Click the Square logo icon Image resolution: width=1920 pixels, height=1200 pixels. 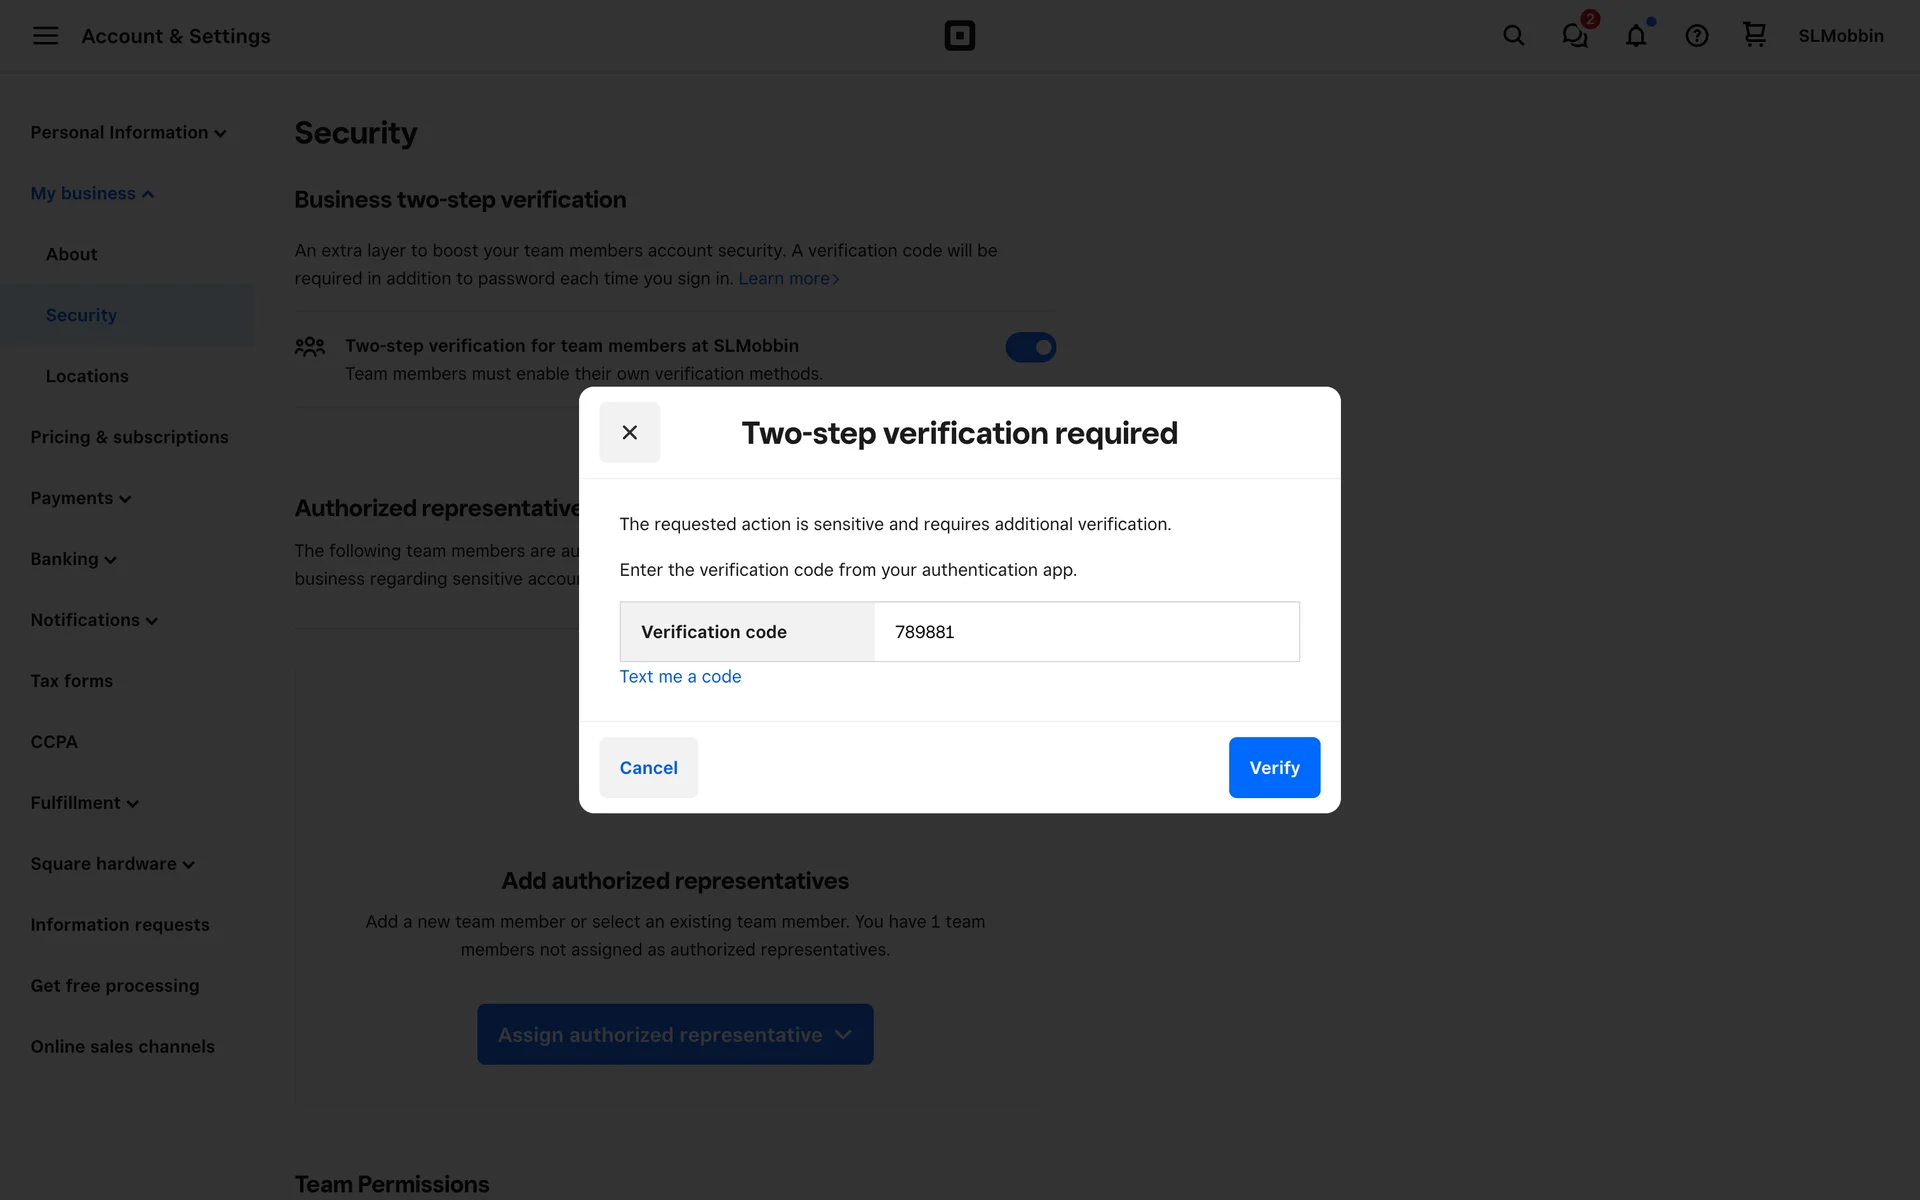[x=959, y=36]
